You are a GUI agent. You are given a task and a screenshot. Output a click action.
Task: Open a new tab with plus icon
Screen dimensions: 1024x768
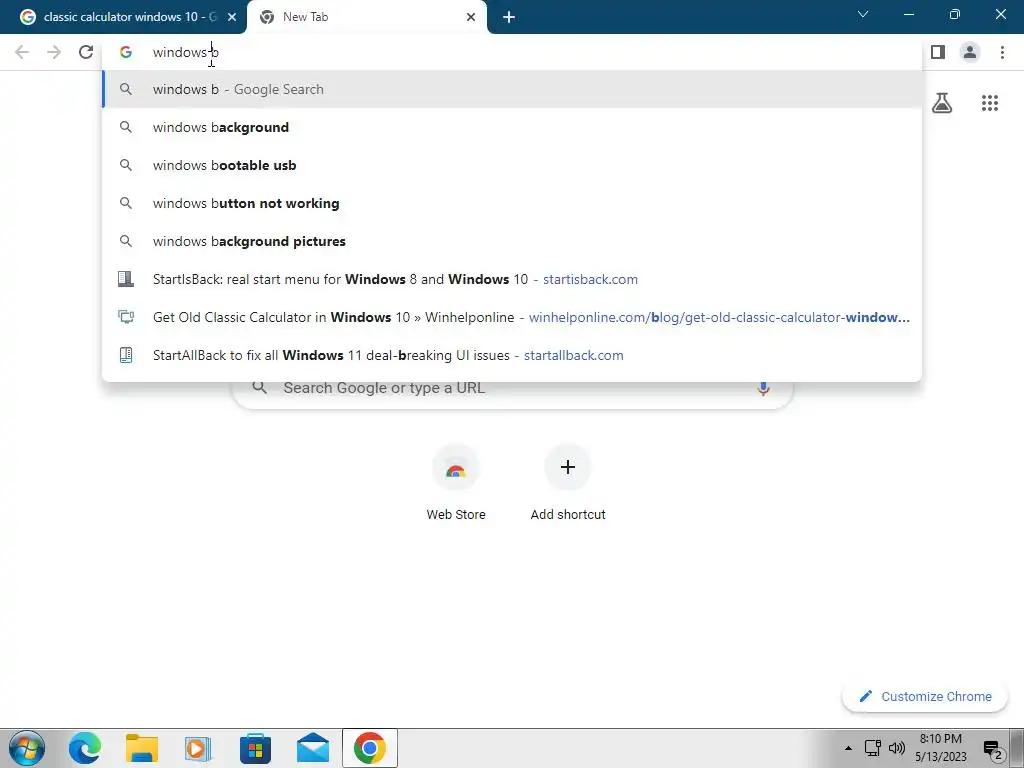pyautogui.click(x=509, y=17)
